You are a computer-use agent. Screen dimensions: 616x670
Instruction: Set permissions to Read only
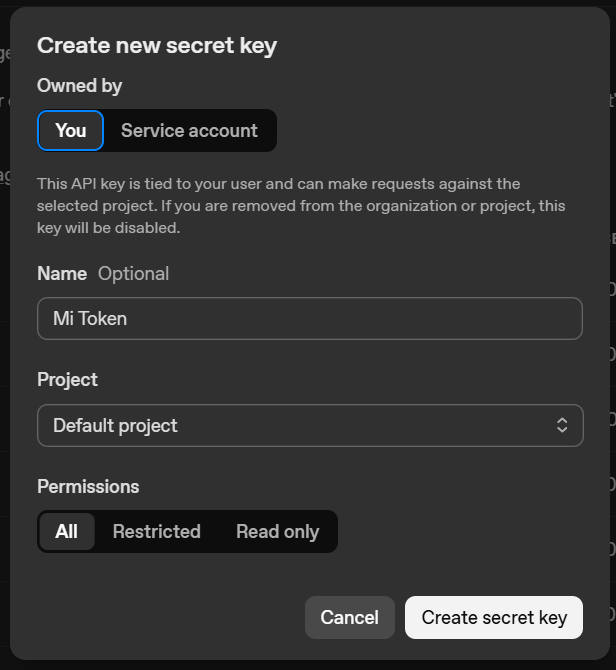[277, 532]
